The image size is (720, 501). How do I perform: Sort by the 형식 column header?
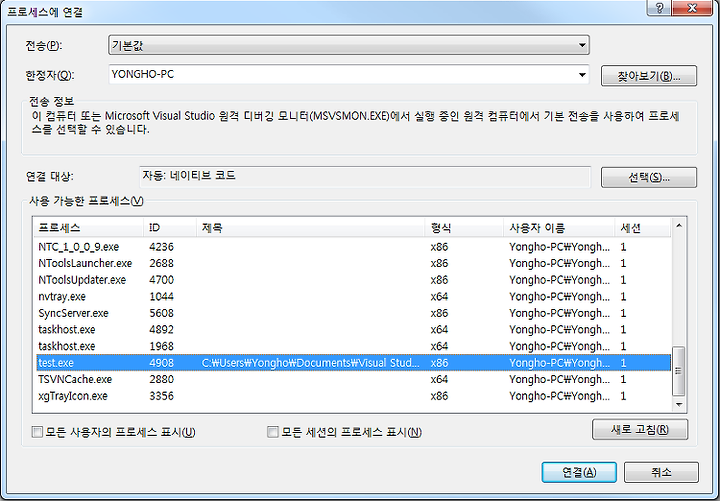click(464, 228)
